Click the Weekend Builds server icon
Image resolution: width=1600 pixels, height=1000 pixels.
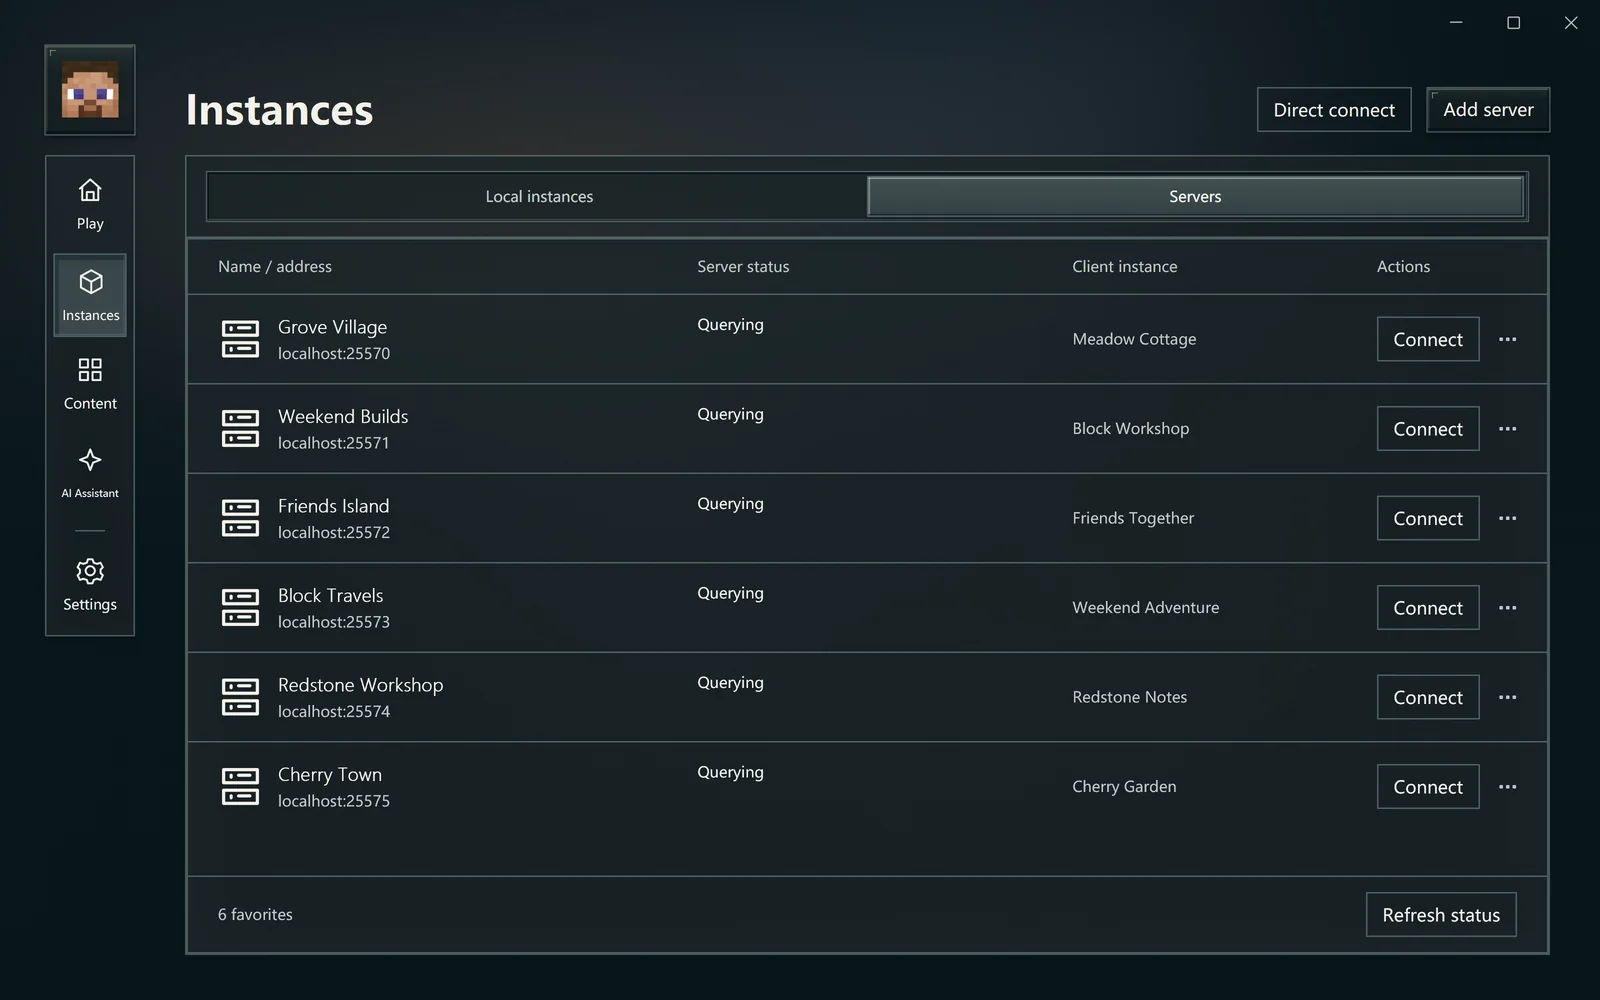(240, 428)
